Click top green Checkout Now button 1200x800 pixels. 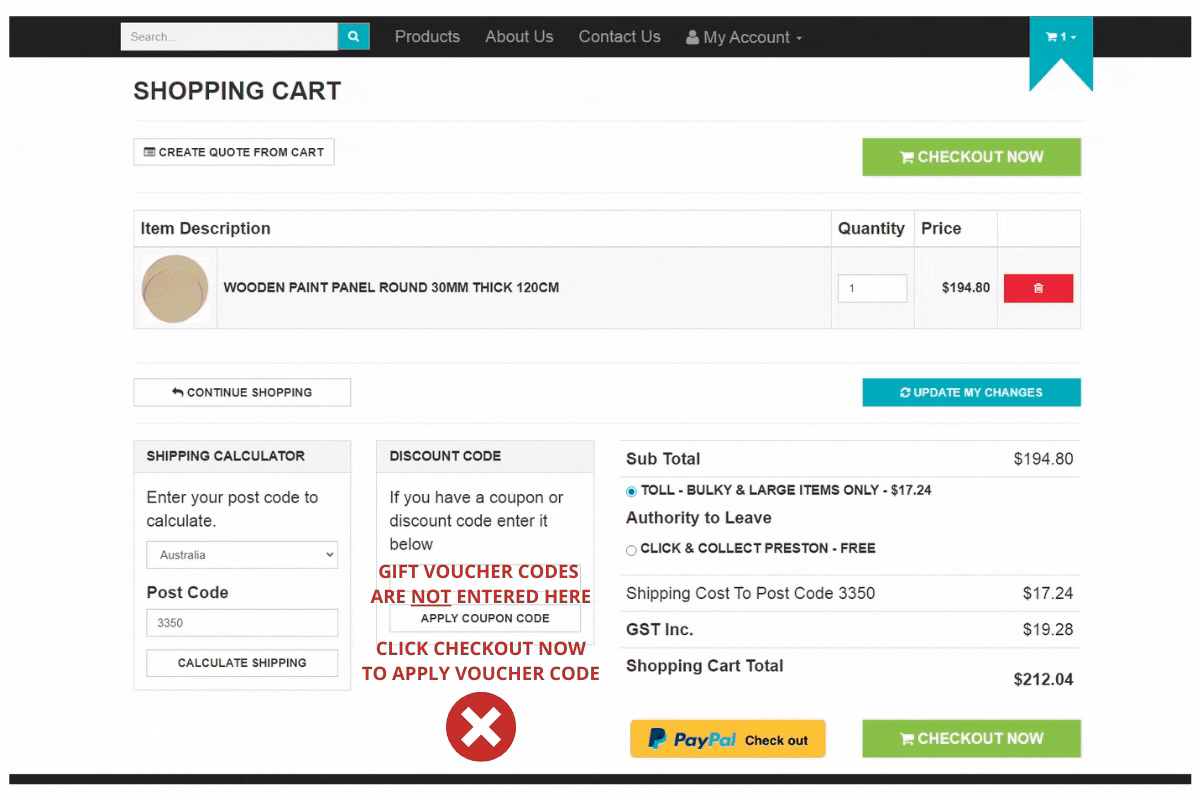971,157
